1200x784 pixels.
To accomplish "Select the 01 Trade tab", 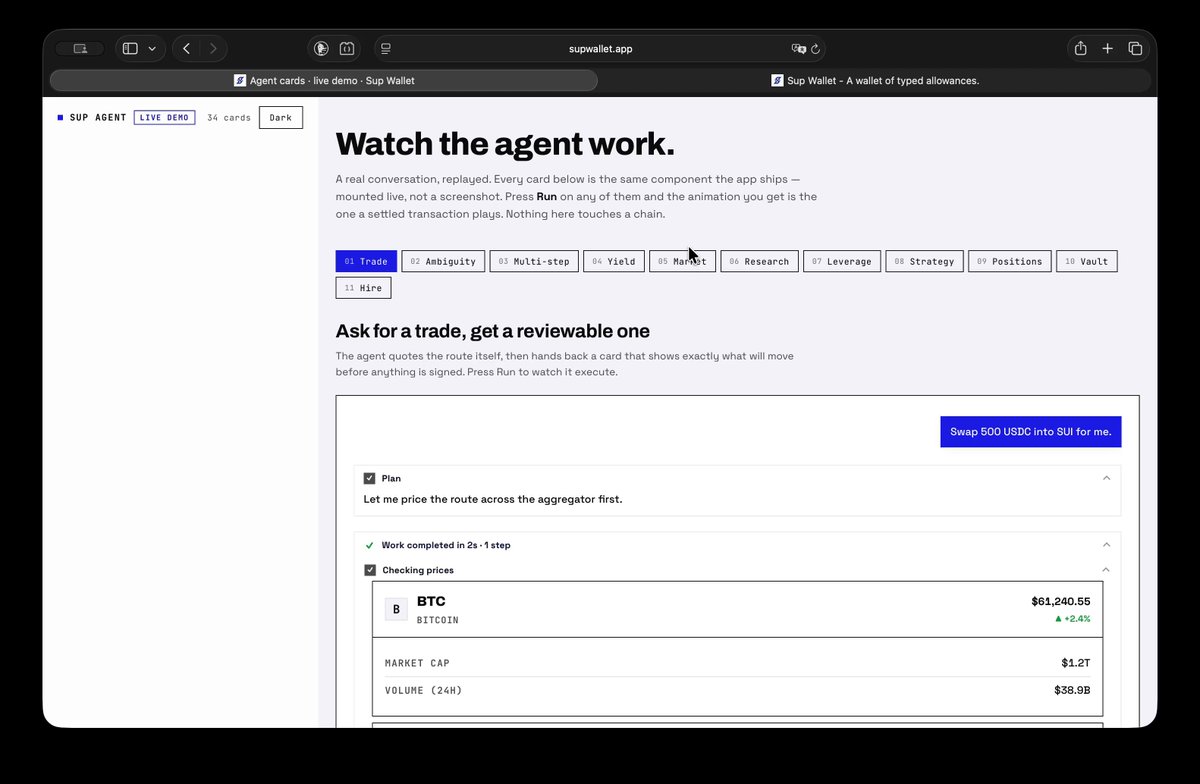I will point(366,261).
